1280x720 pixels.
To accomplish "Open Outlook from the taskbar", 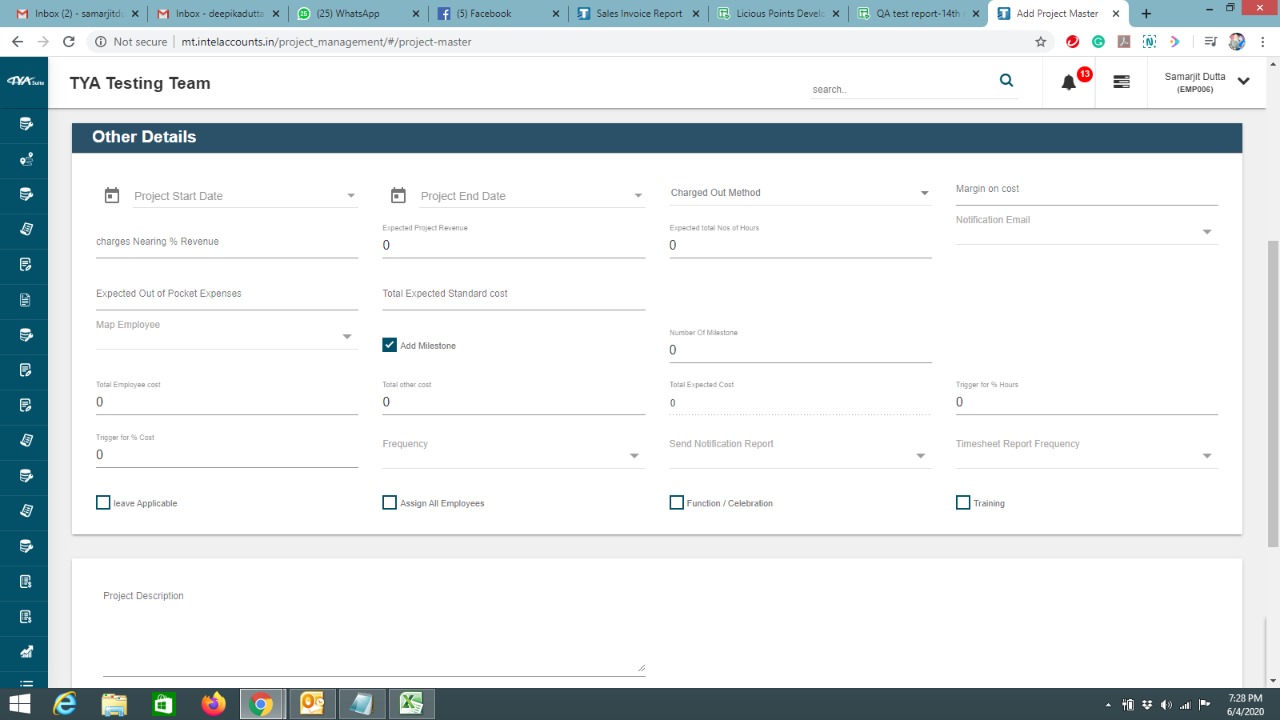I will click(x=311, y=704).
